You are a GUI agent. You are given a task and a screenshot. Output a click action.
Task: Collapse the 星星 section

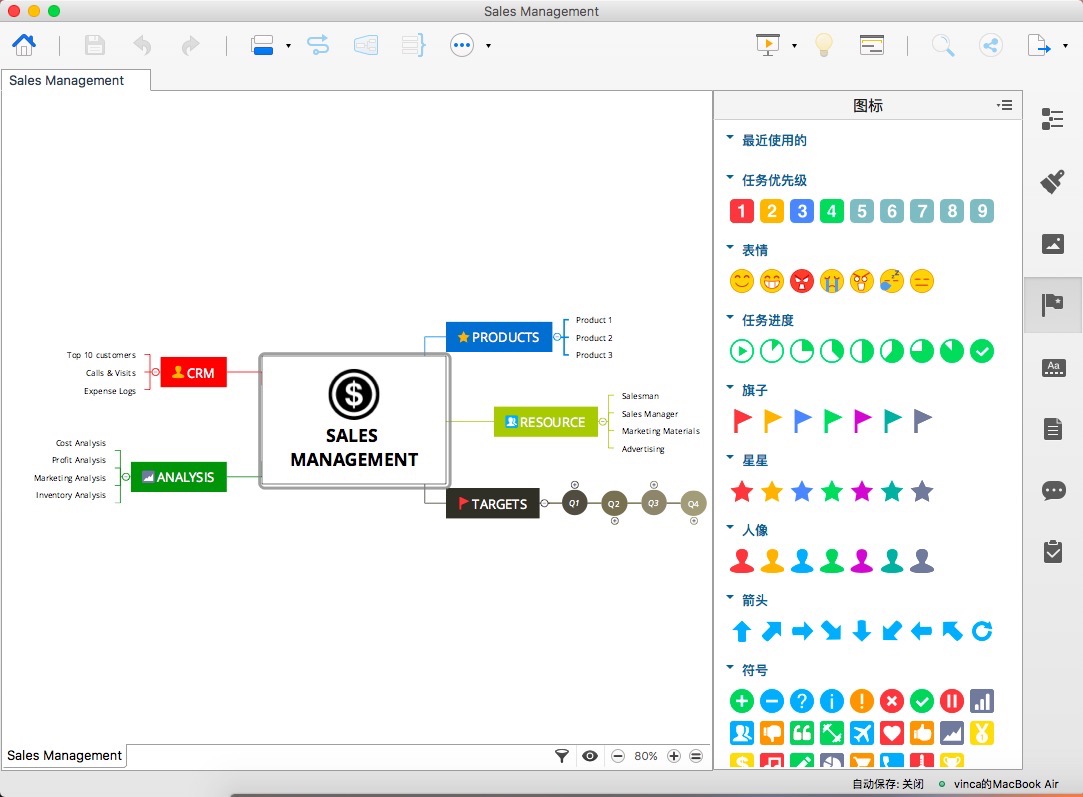(x=730, y=457)
